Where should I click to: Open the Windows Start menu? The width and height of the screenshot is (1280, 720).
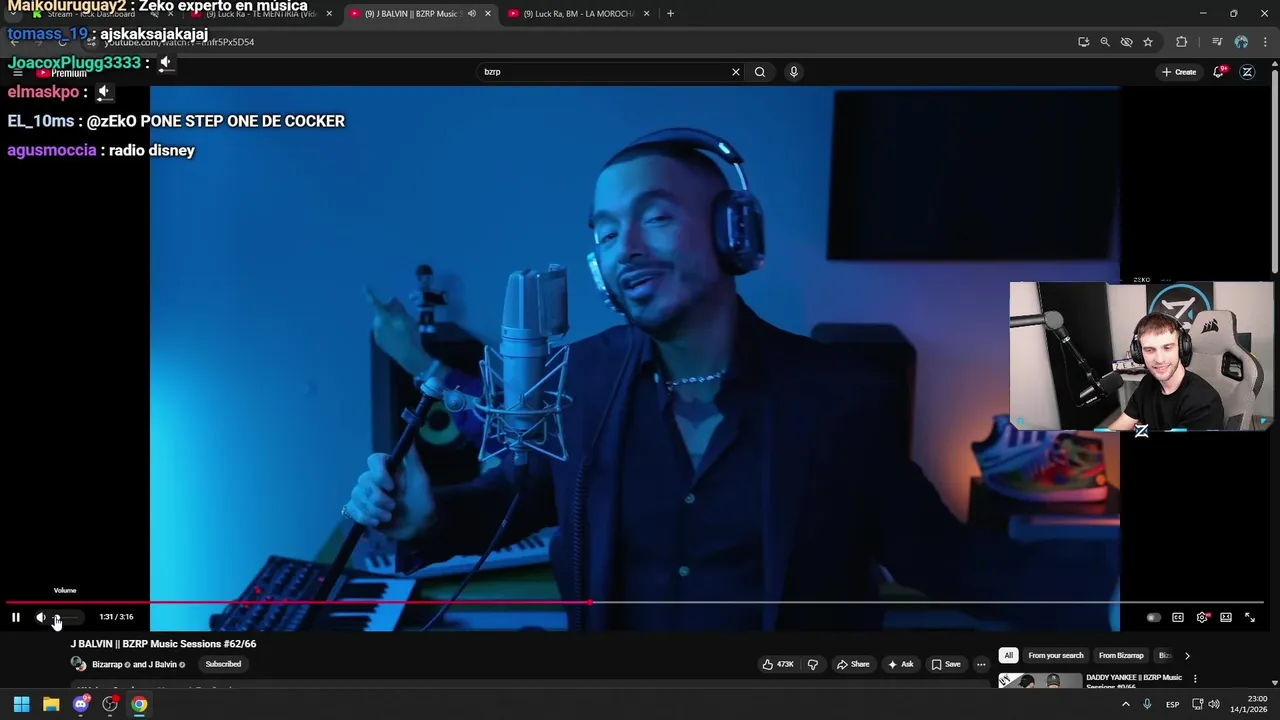click(x=21, y=704)
